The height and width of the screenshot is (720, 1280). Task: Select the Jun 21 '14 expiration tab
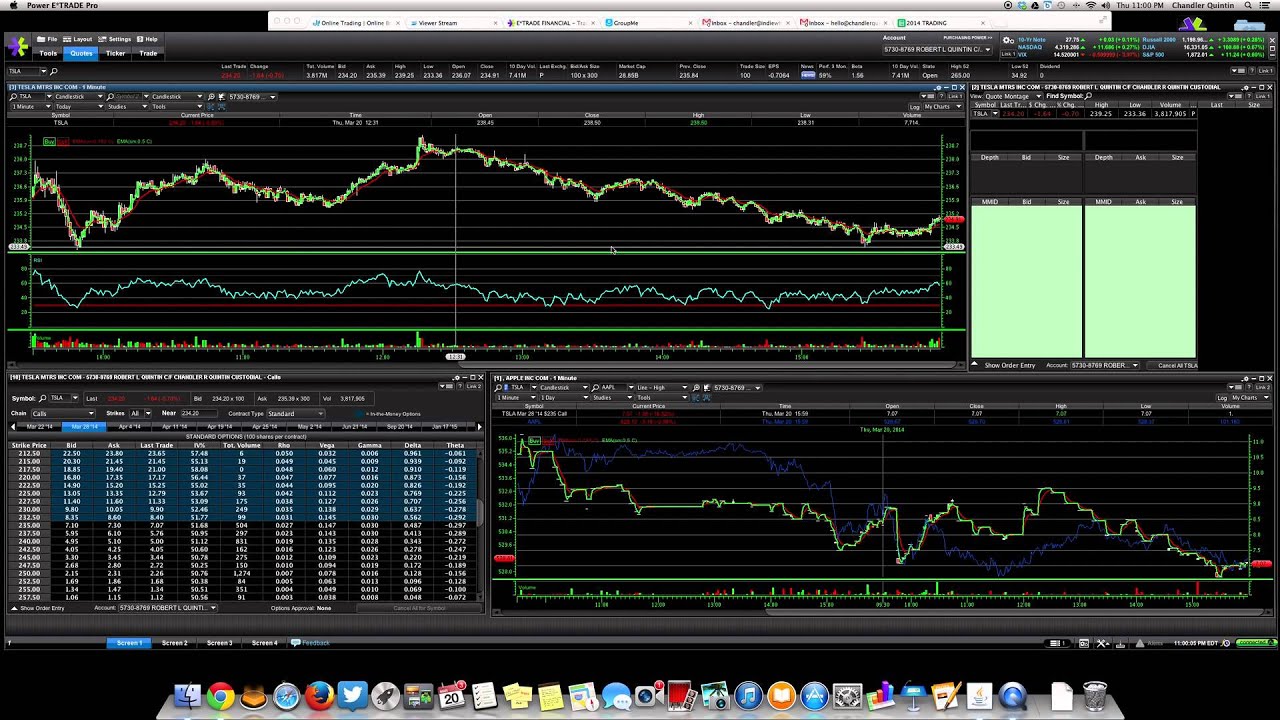354,427
